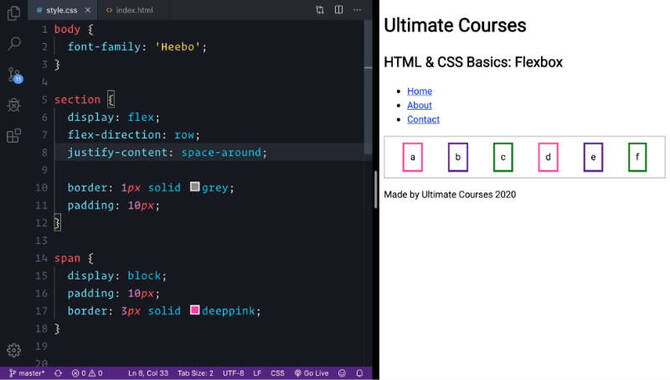Screen dimensions: 670x380
Task: Open the Search icon in activity bar
Action: [14, 43]
